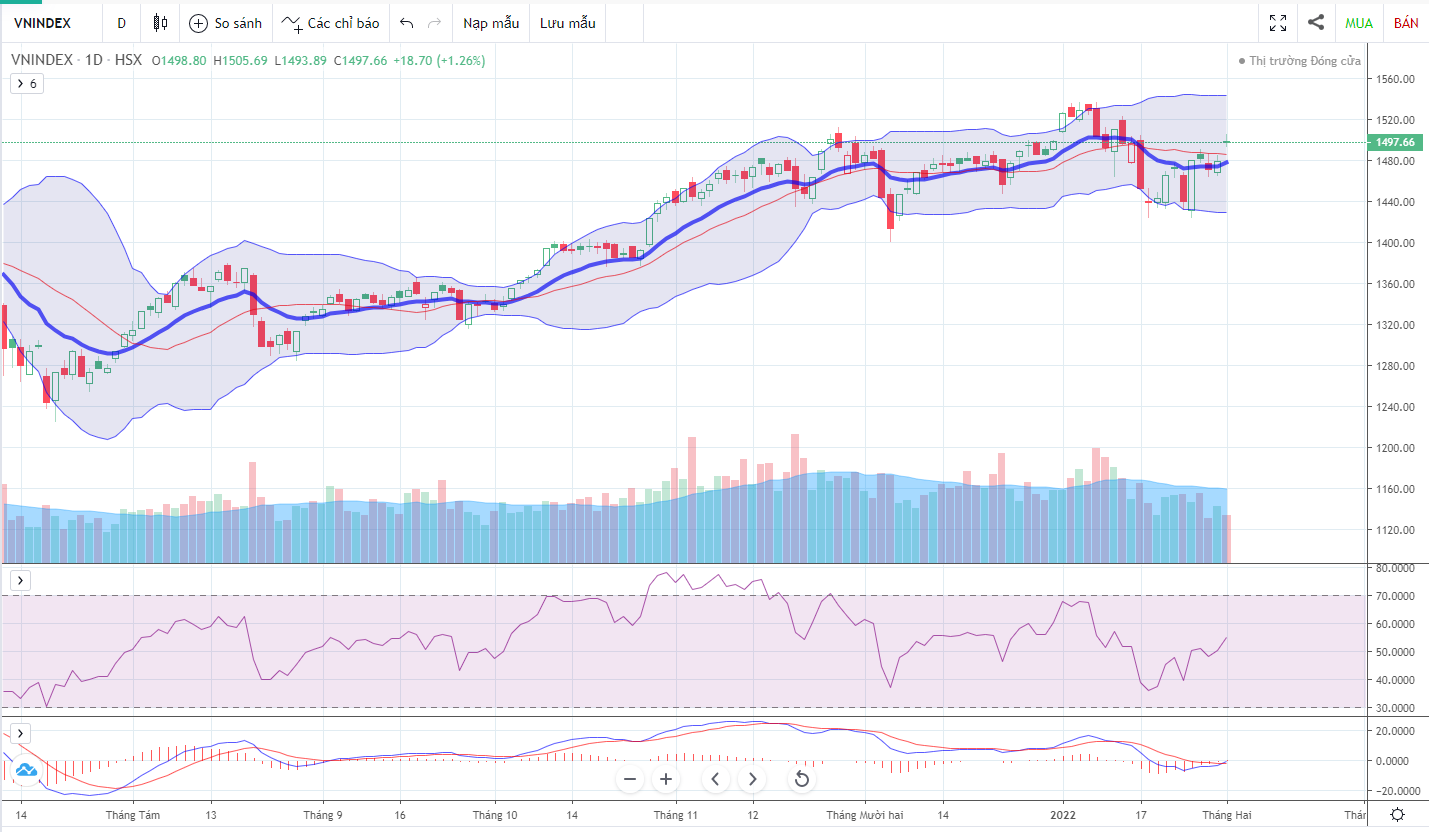Viewport: 1429px width, 832px height.
Task: Zoom in the chart with plus button
Action: point(666,779)
